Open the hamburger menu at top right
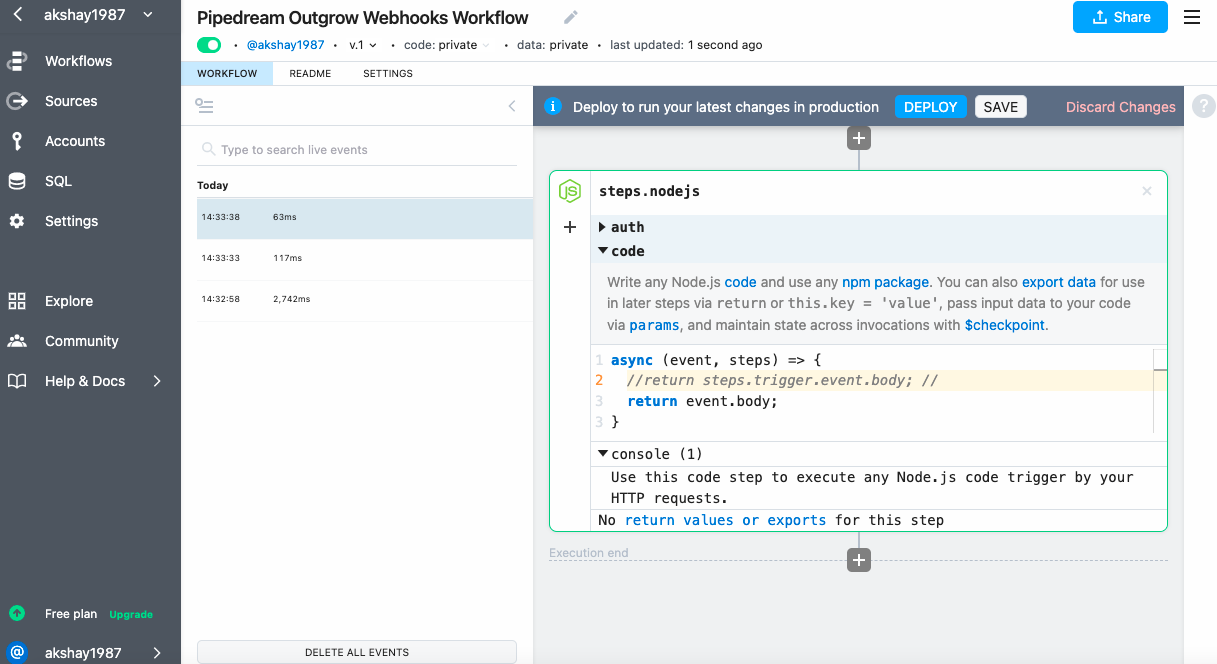Screen dimensions: 1217x664 tap(1192, 17)
